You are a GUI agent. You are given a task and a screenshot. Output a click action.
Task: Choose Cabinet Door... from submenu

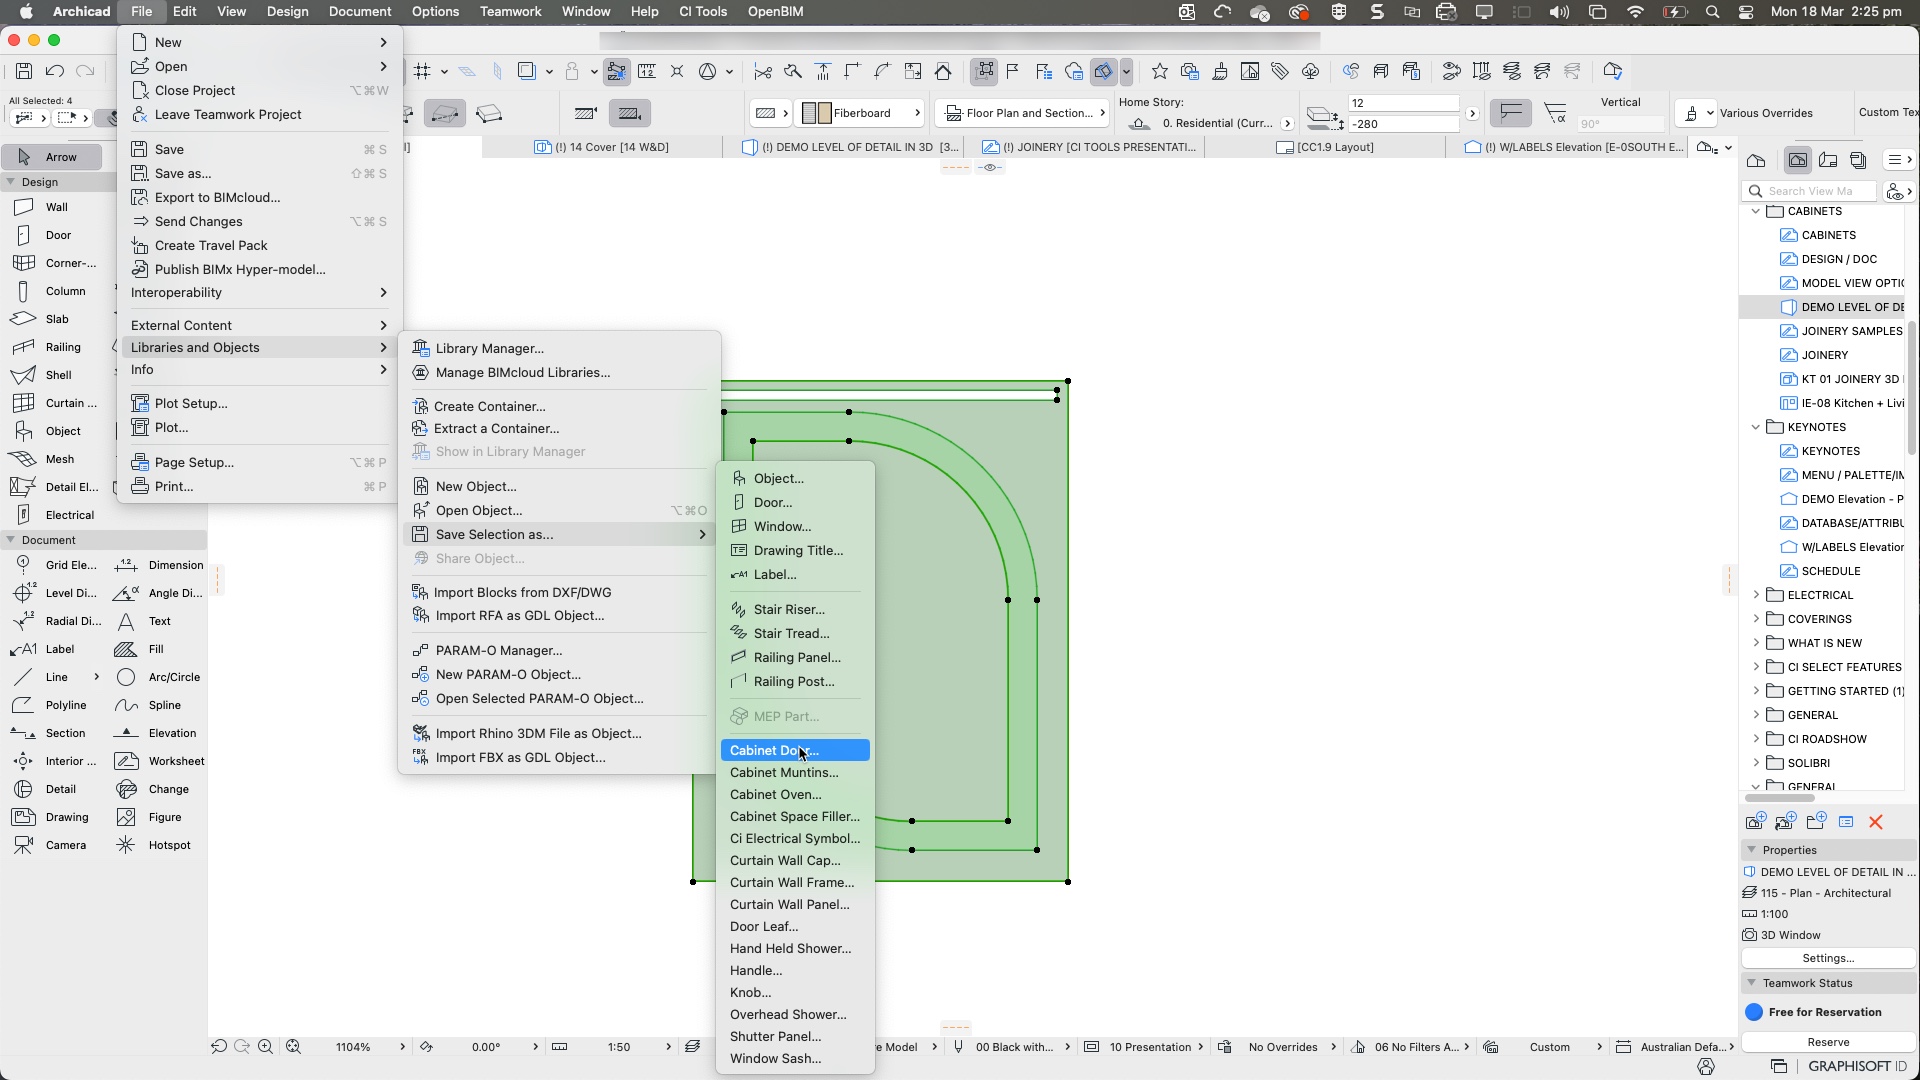(795, 750)
